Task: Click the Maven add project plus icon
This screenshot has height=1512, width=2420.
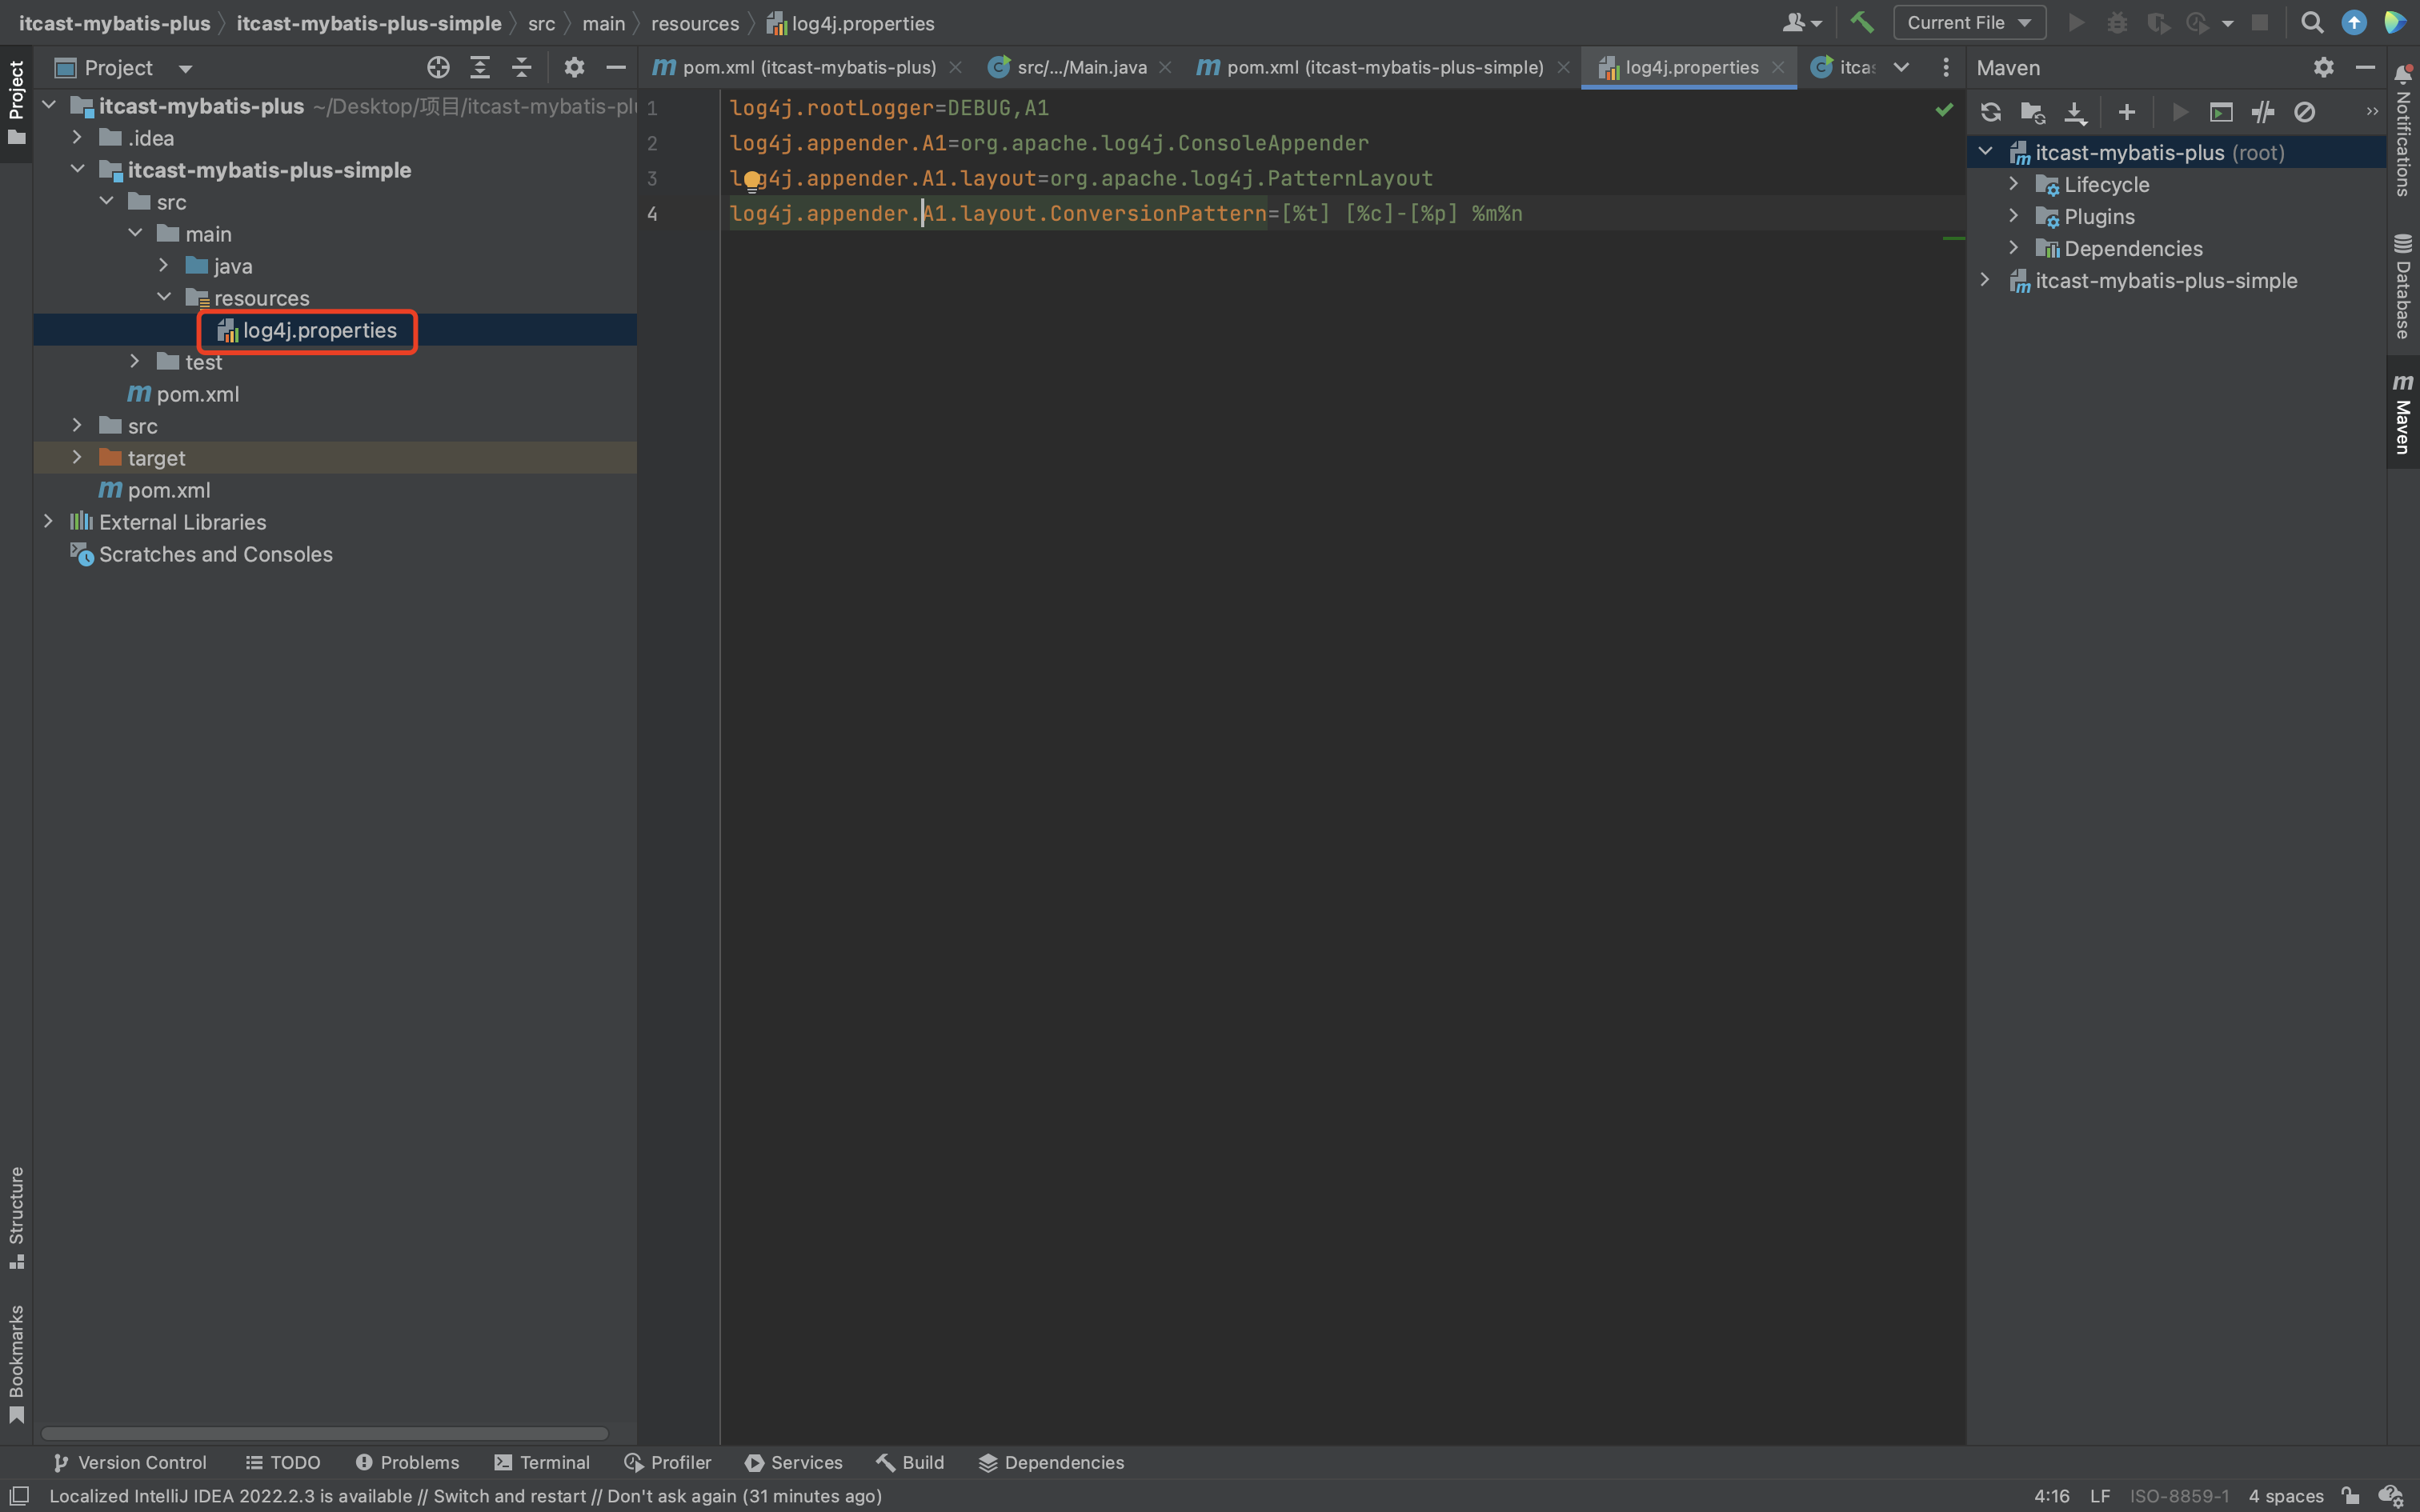Action: [x=2126, y=112]
